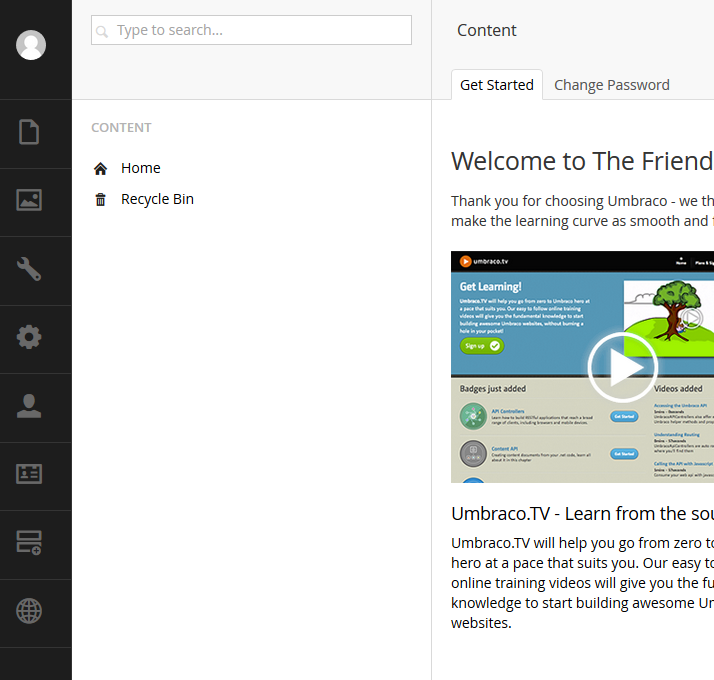Click the Recycle Bin trash icon
714x680 pixels.
[101, 199]
